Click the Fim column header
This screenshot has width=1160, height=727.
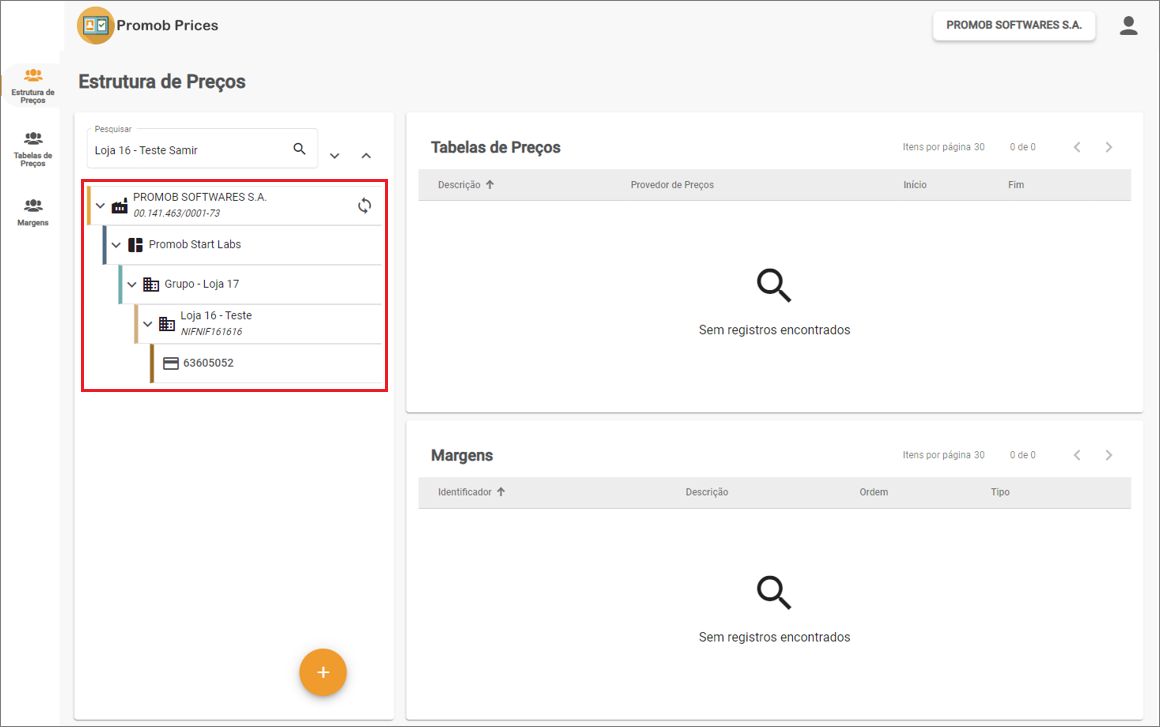pos(1016,185)
